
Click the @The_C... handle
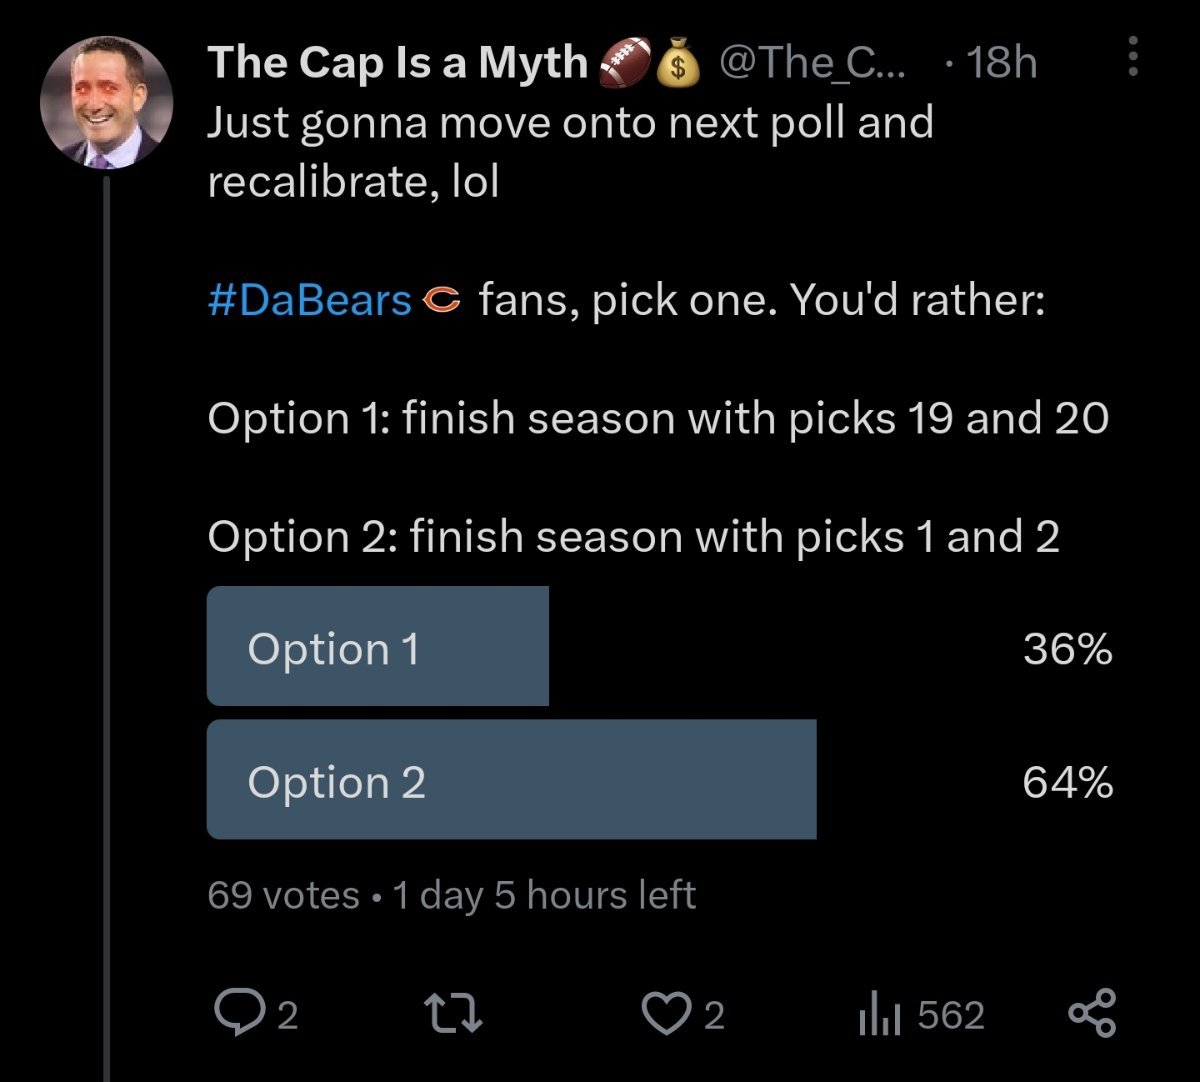point(812,64)
